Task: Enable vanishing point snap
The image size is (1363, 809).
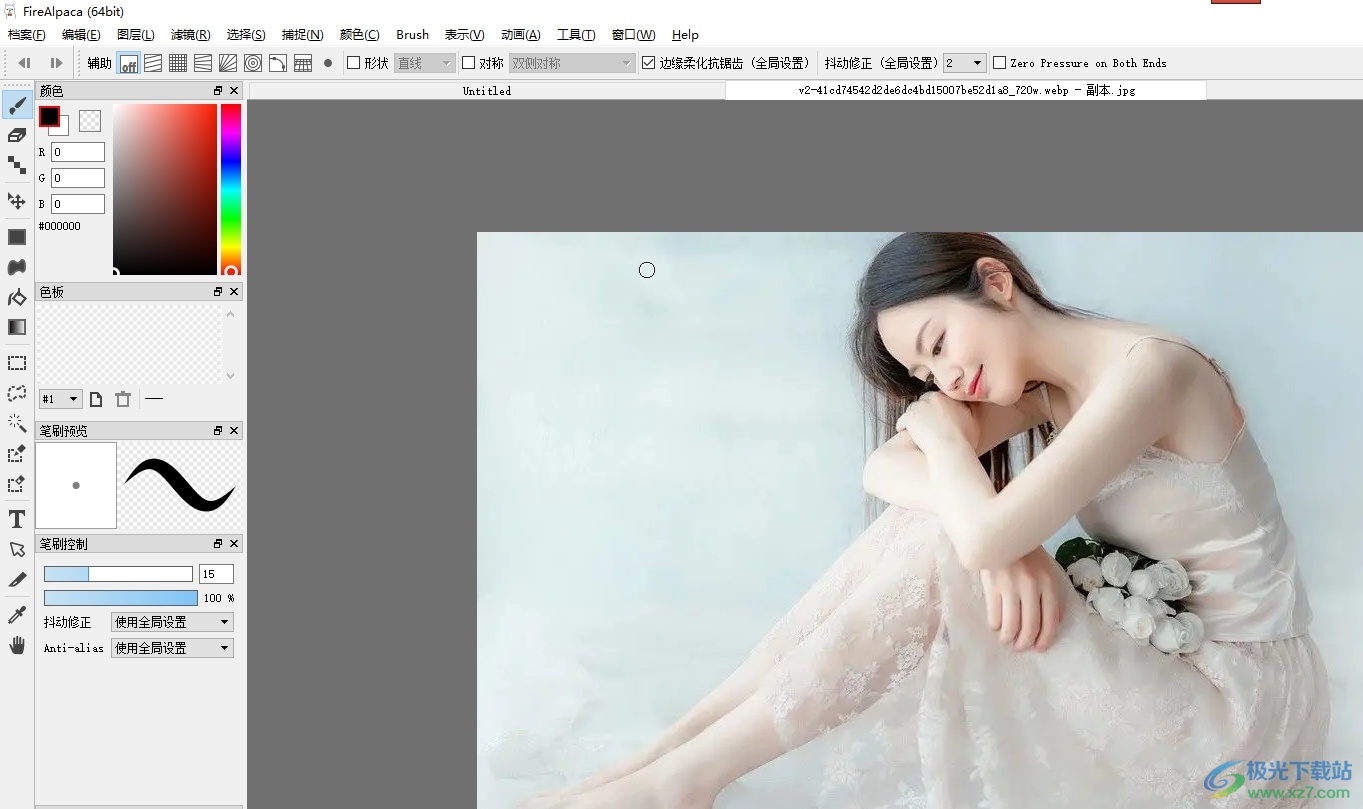Action: tap(203, 63)
